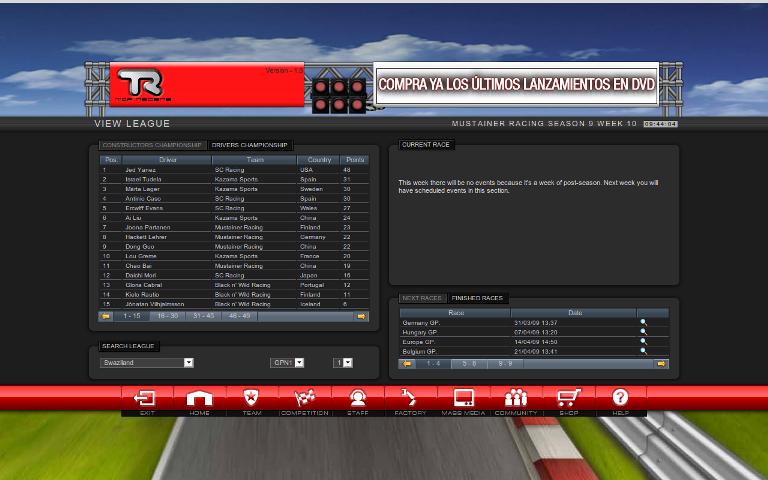This screenshot has height=480, width=768.
Task: Click the Exit icon in bottom menu
Action: pyautogui.click(x=145, y=398)
